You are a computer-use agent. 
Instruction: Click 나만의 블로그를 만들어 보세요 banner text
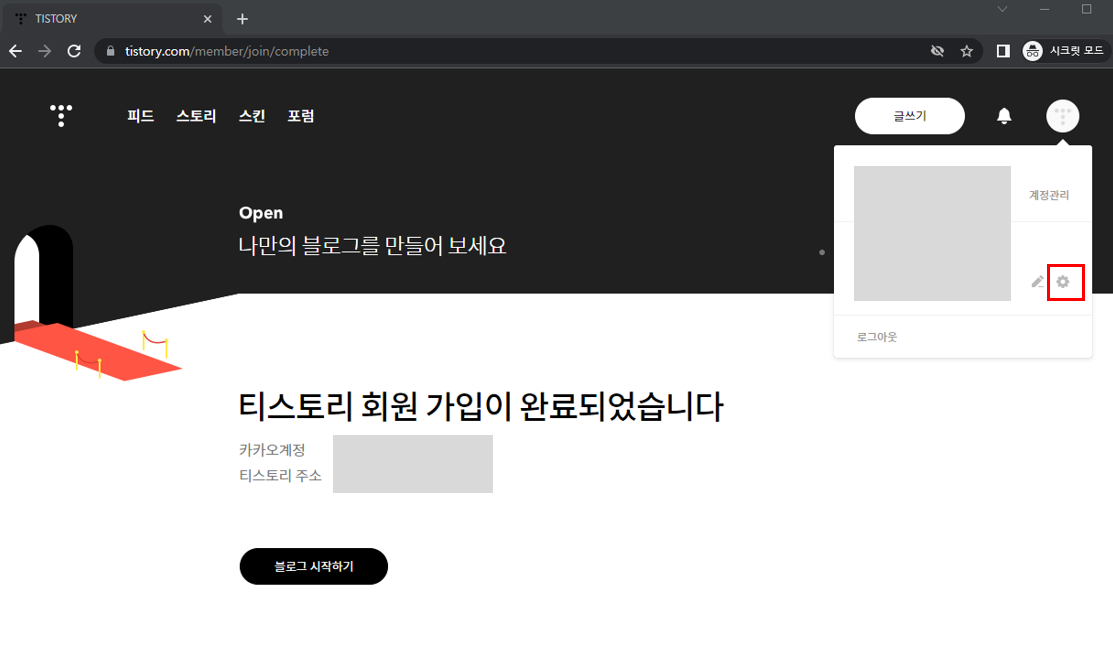coord(372,246)
